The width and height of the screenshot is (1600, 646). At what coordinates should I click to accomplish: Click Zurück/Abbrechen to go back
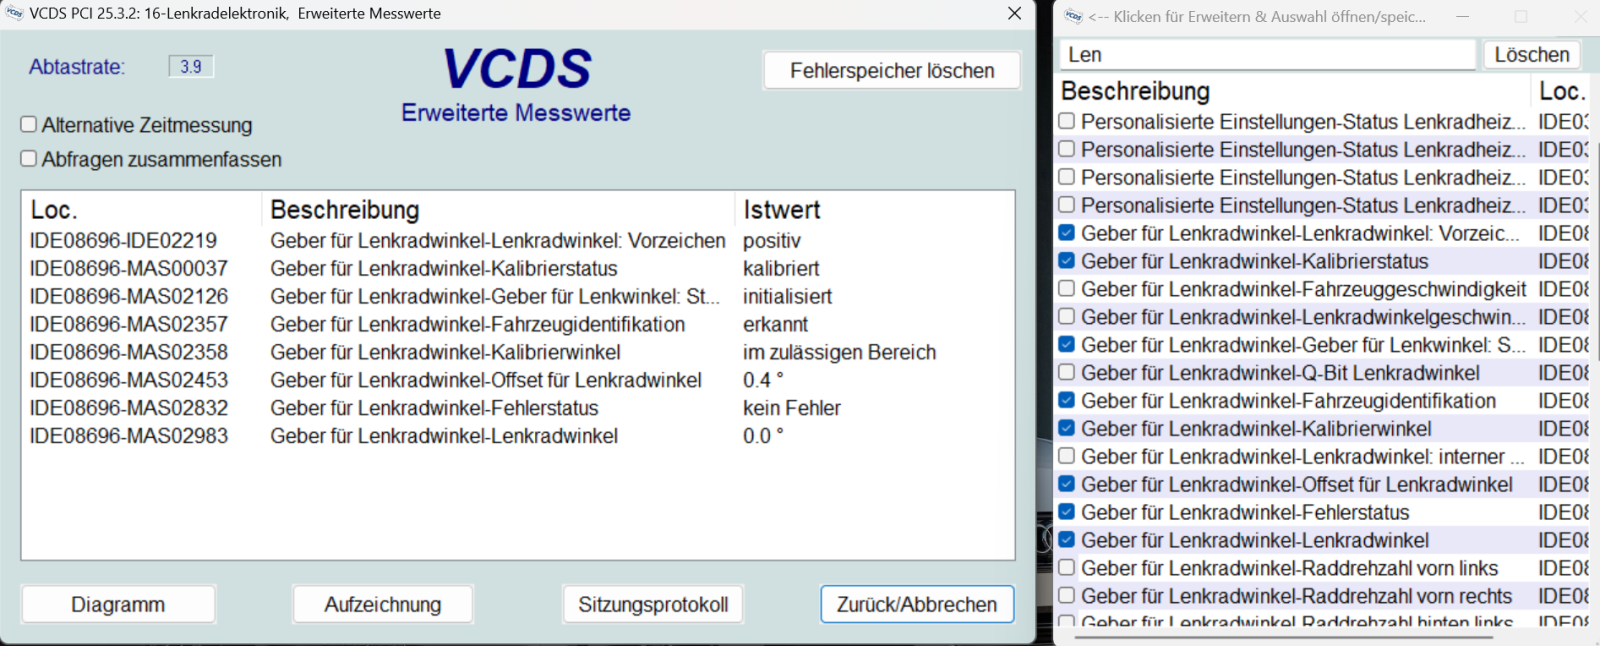tap(917, 604)
